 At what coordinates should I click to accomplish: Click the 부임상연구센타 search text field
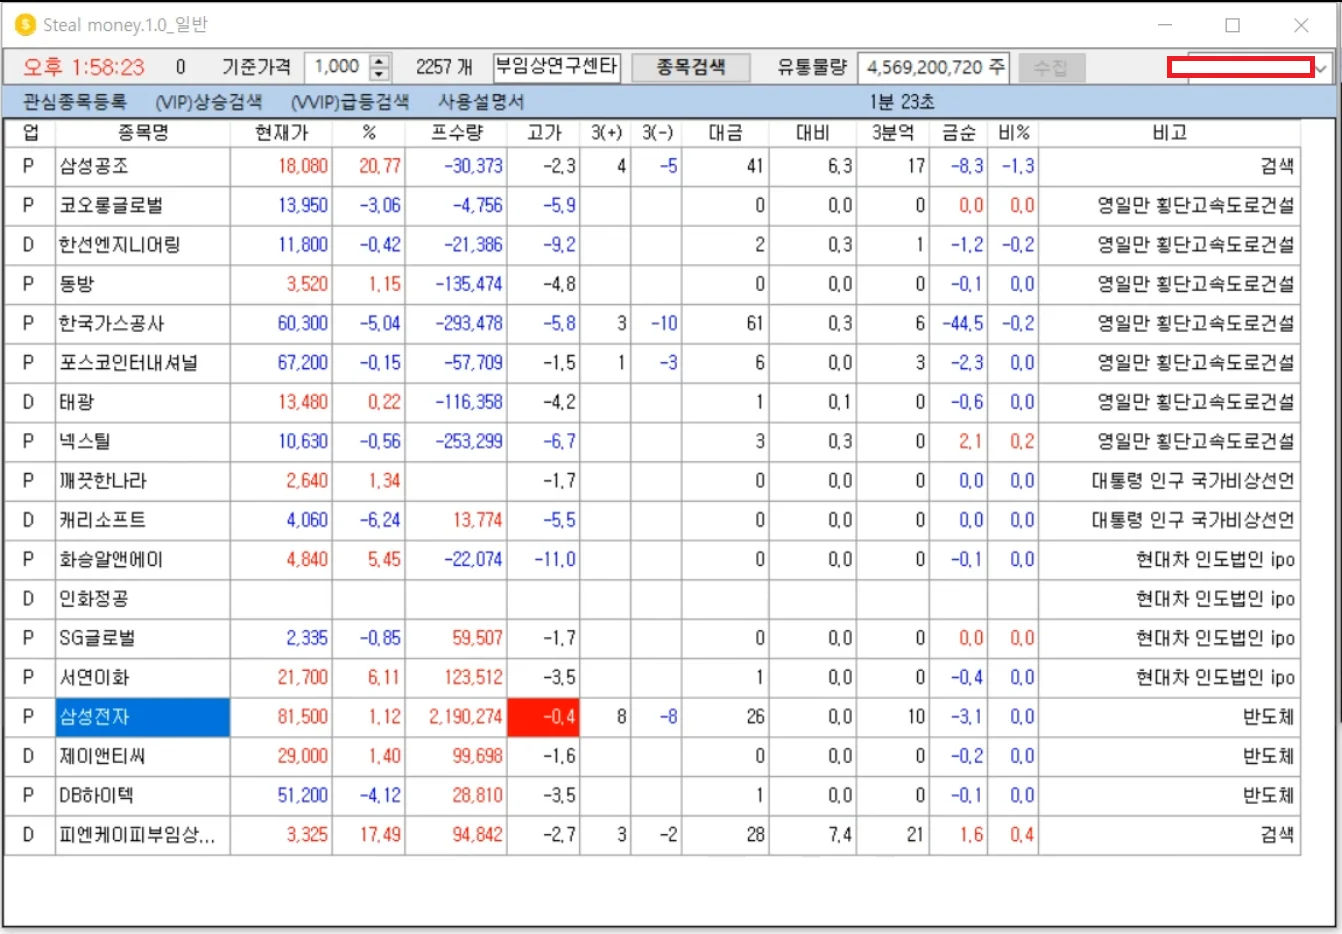(x=557, y=67)
